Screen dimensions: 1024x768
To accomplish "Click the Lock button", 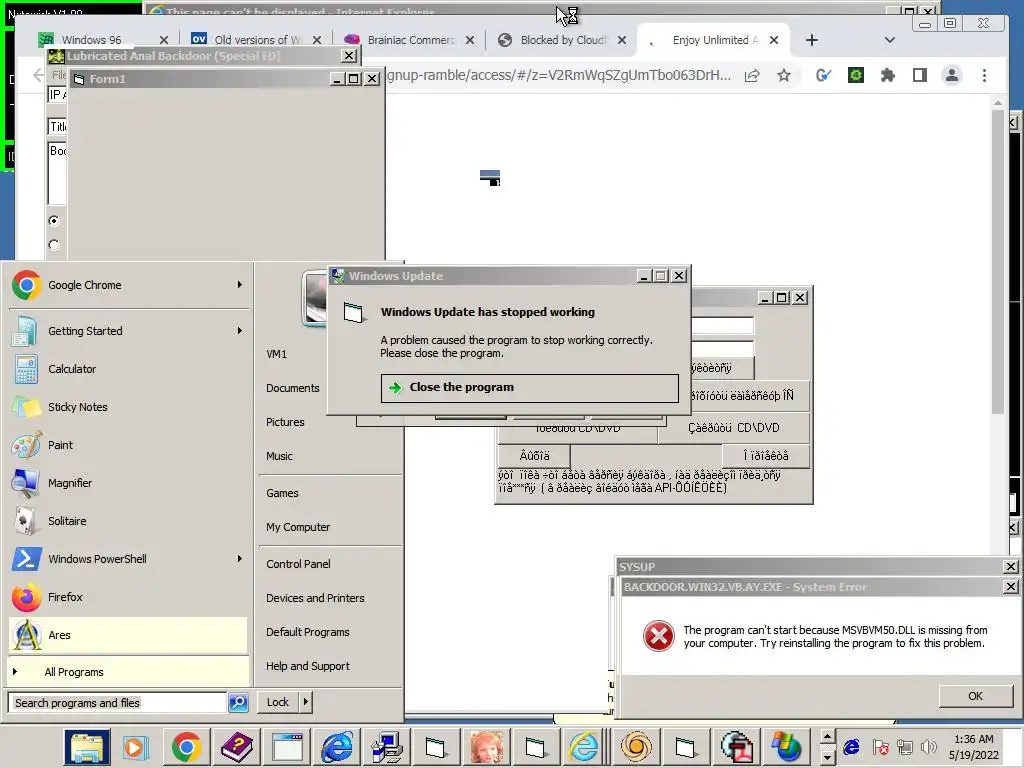I will coord(278,703).
